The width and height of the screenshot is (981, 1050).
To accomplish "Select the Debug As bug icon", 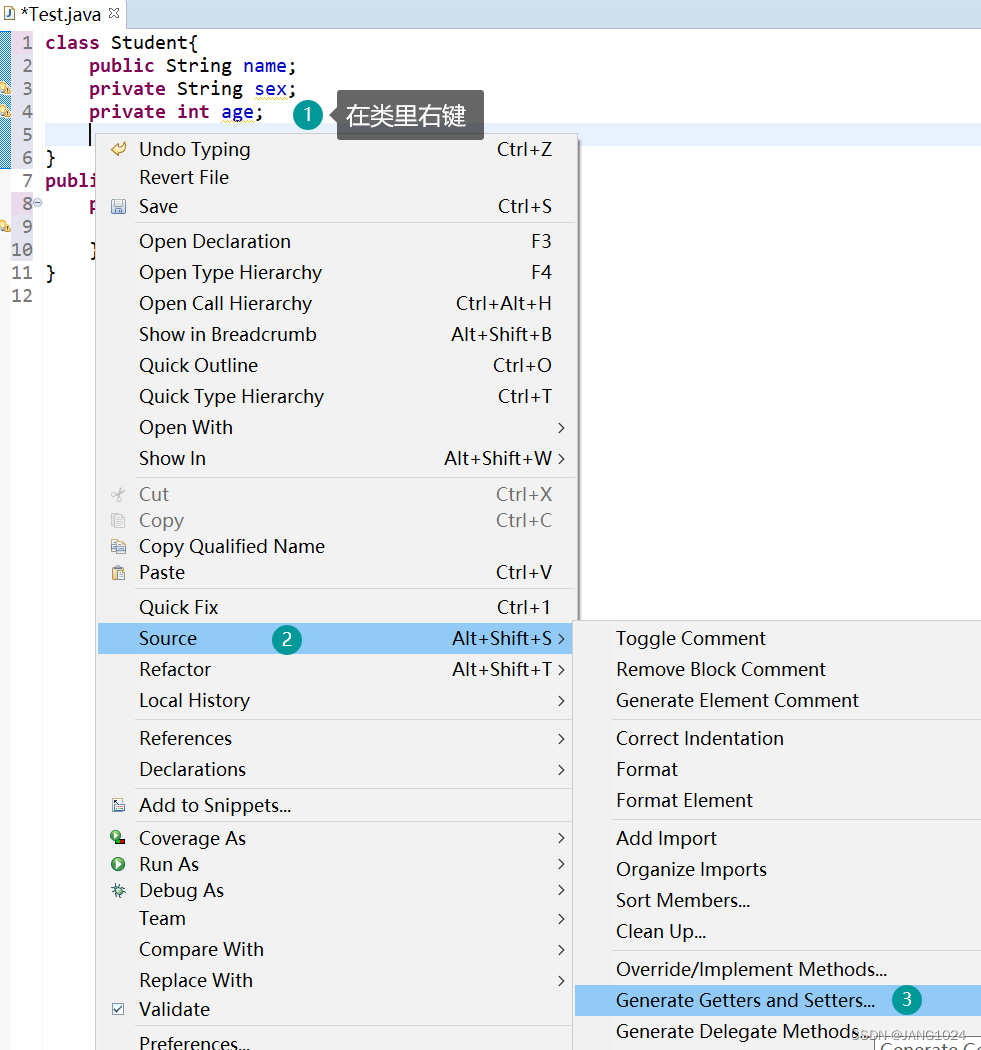I will pos(120,890).
